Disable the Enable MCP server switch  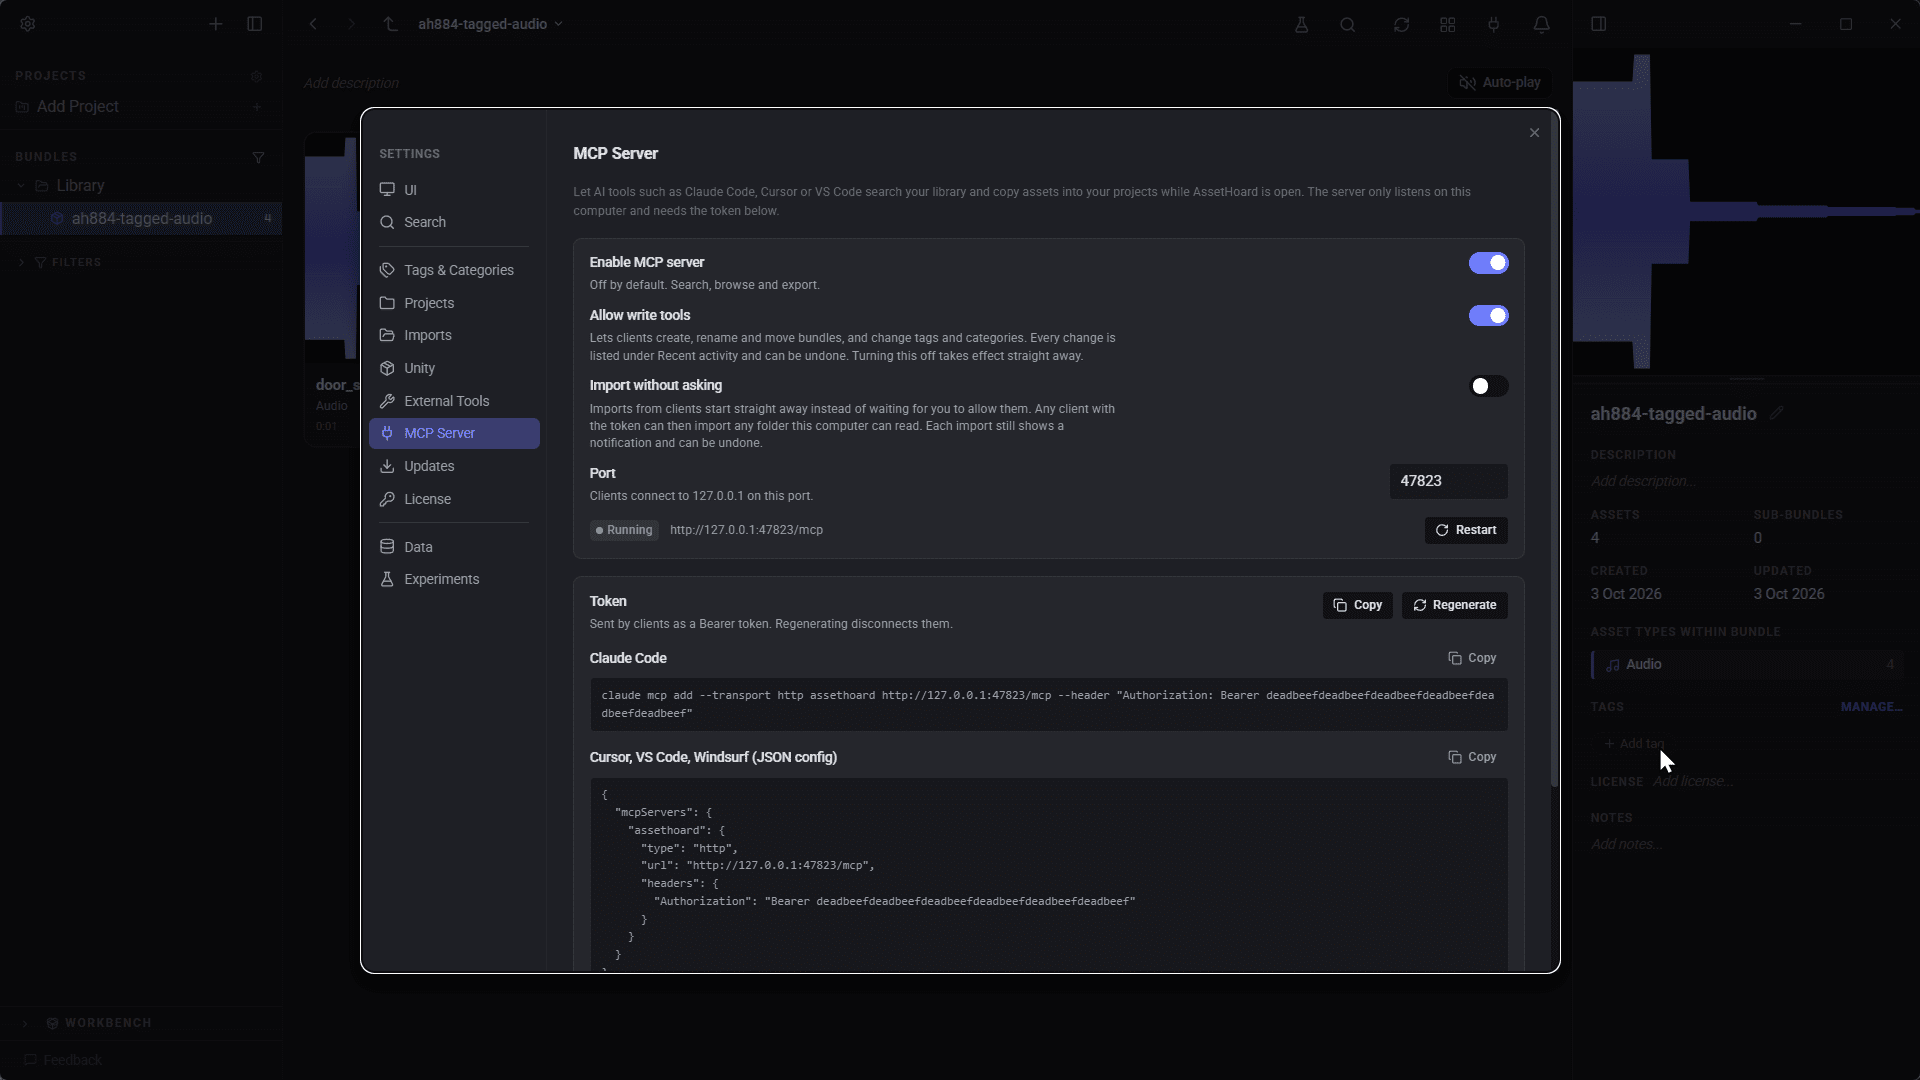click(x=1488, y=263)
